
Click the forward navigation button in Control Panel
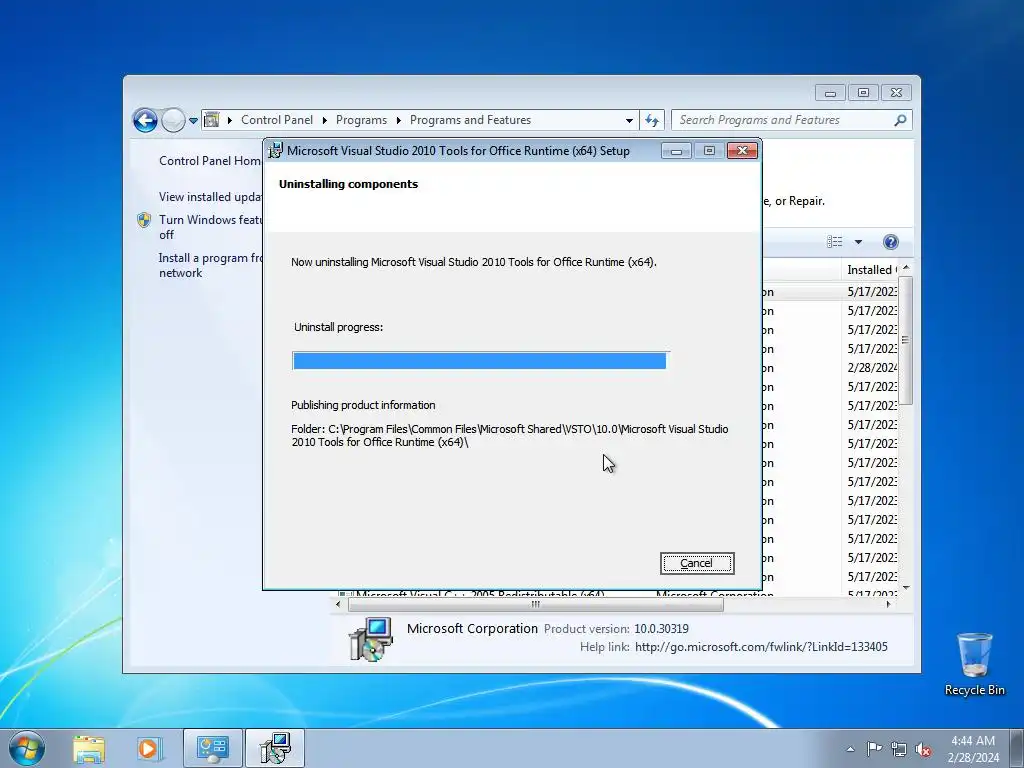[173, 120]
